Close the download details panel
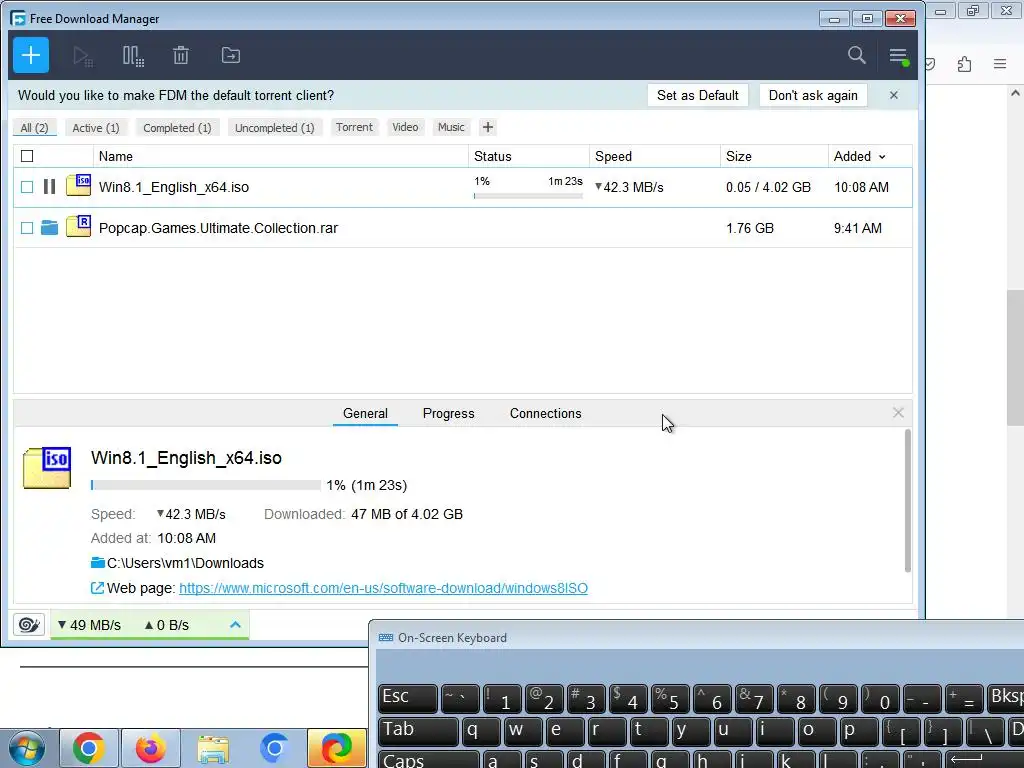1024x768 pixels. 898,413
